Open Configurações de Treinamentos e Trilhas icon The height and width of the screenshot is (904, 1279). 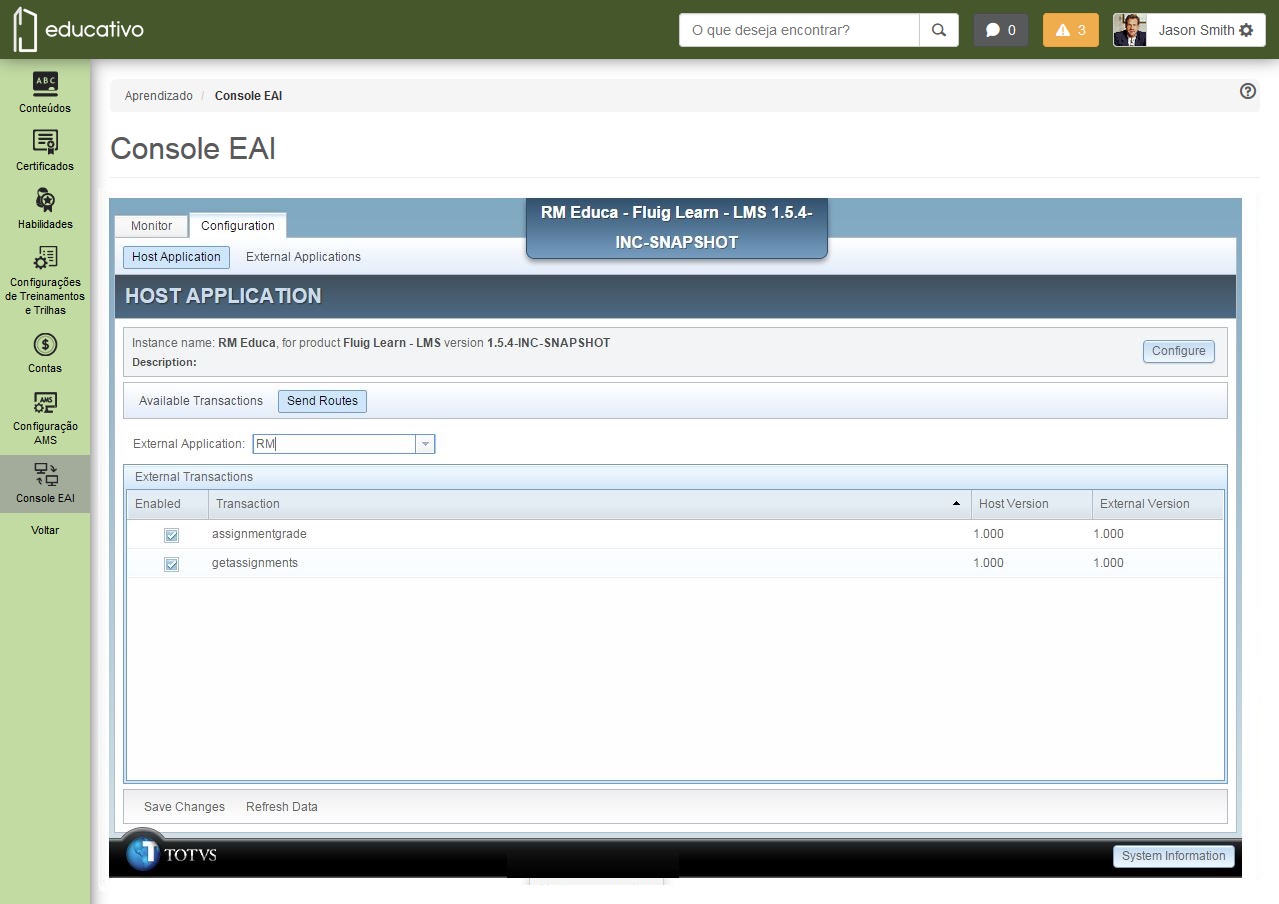[x=45, y=258]
